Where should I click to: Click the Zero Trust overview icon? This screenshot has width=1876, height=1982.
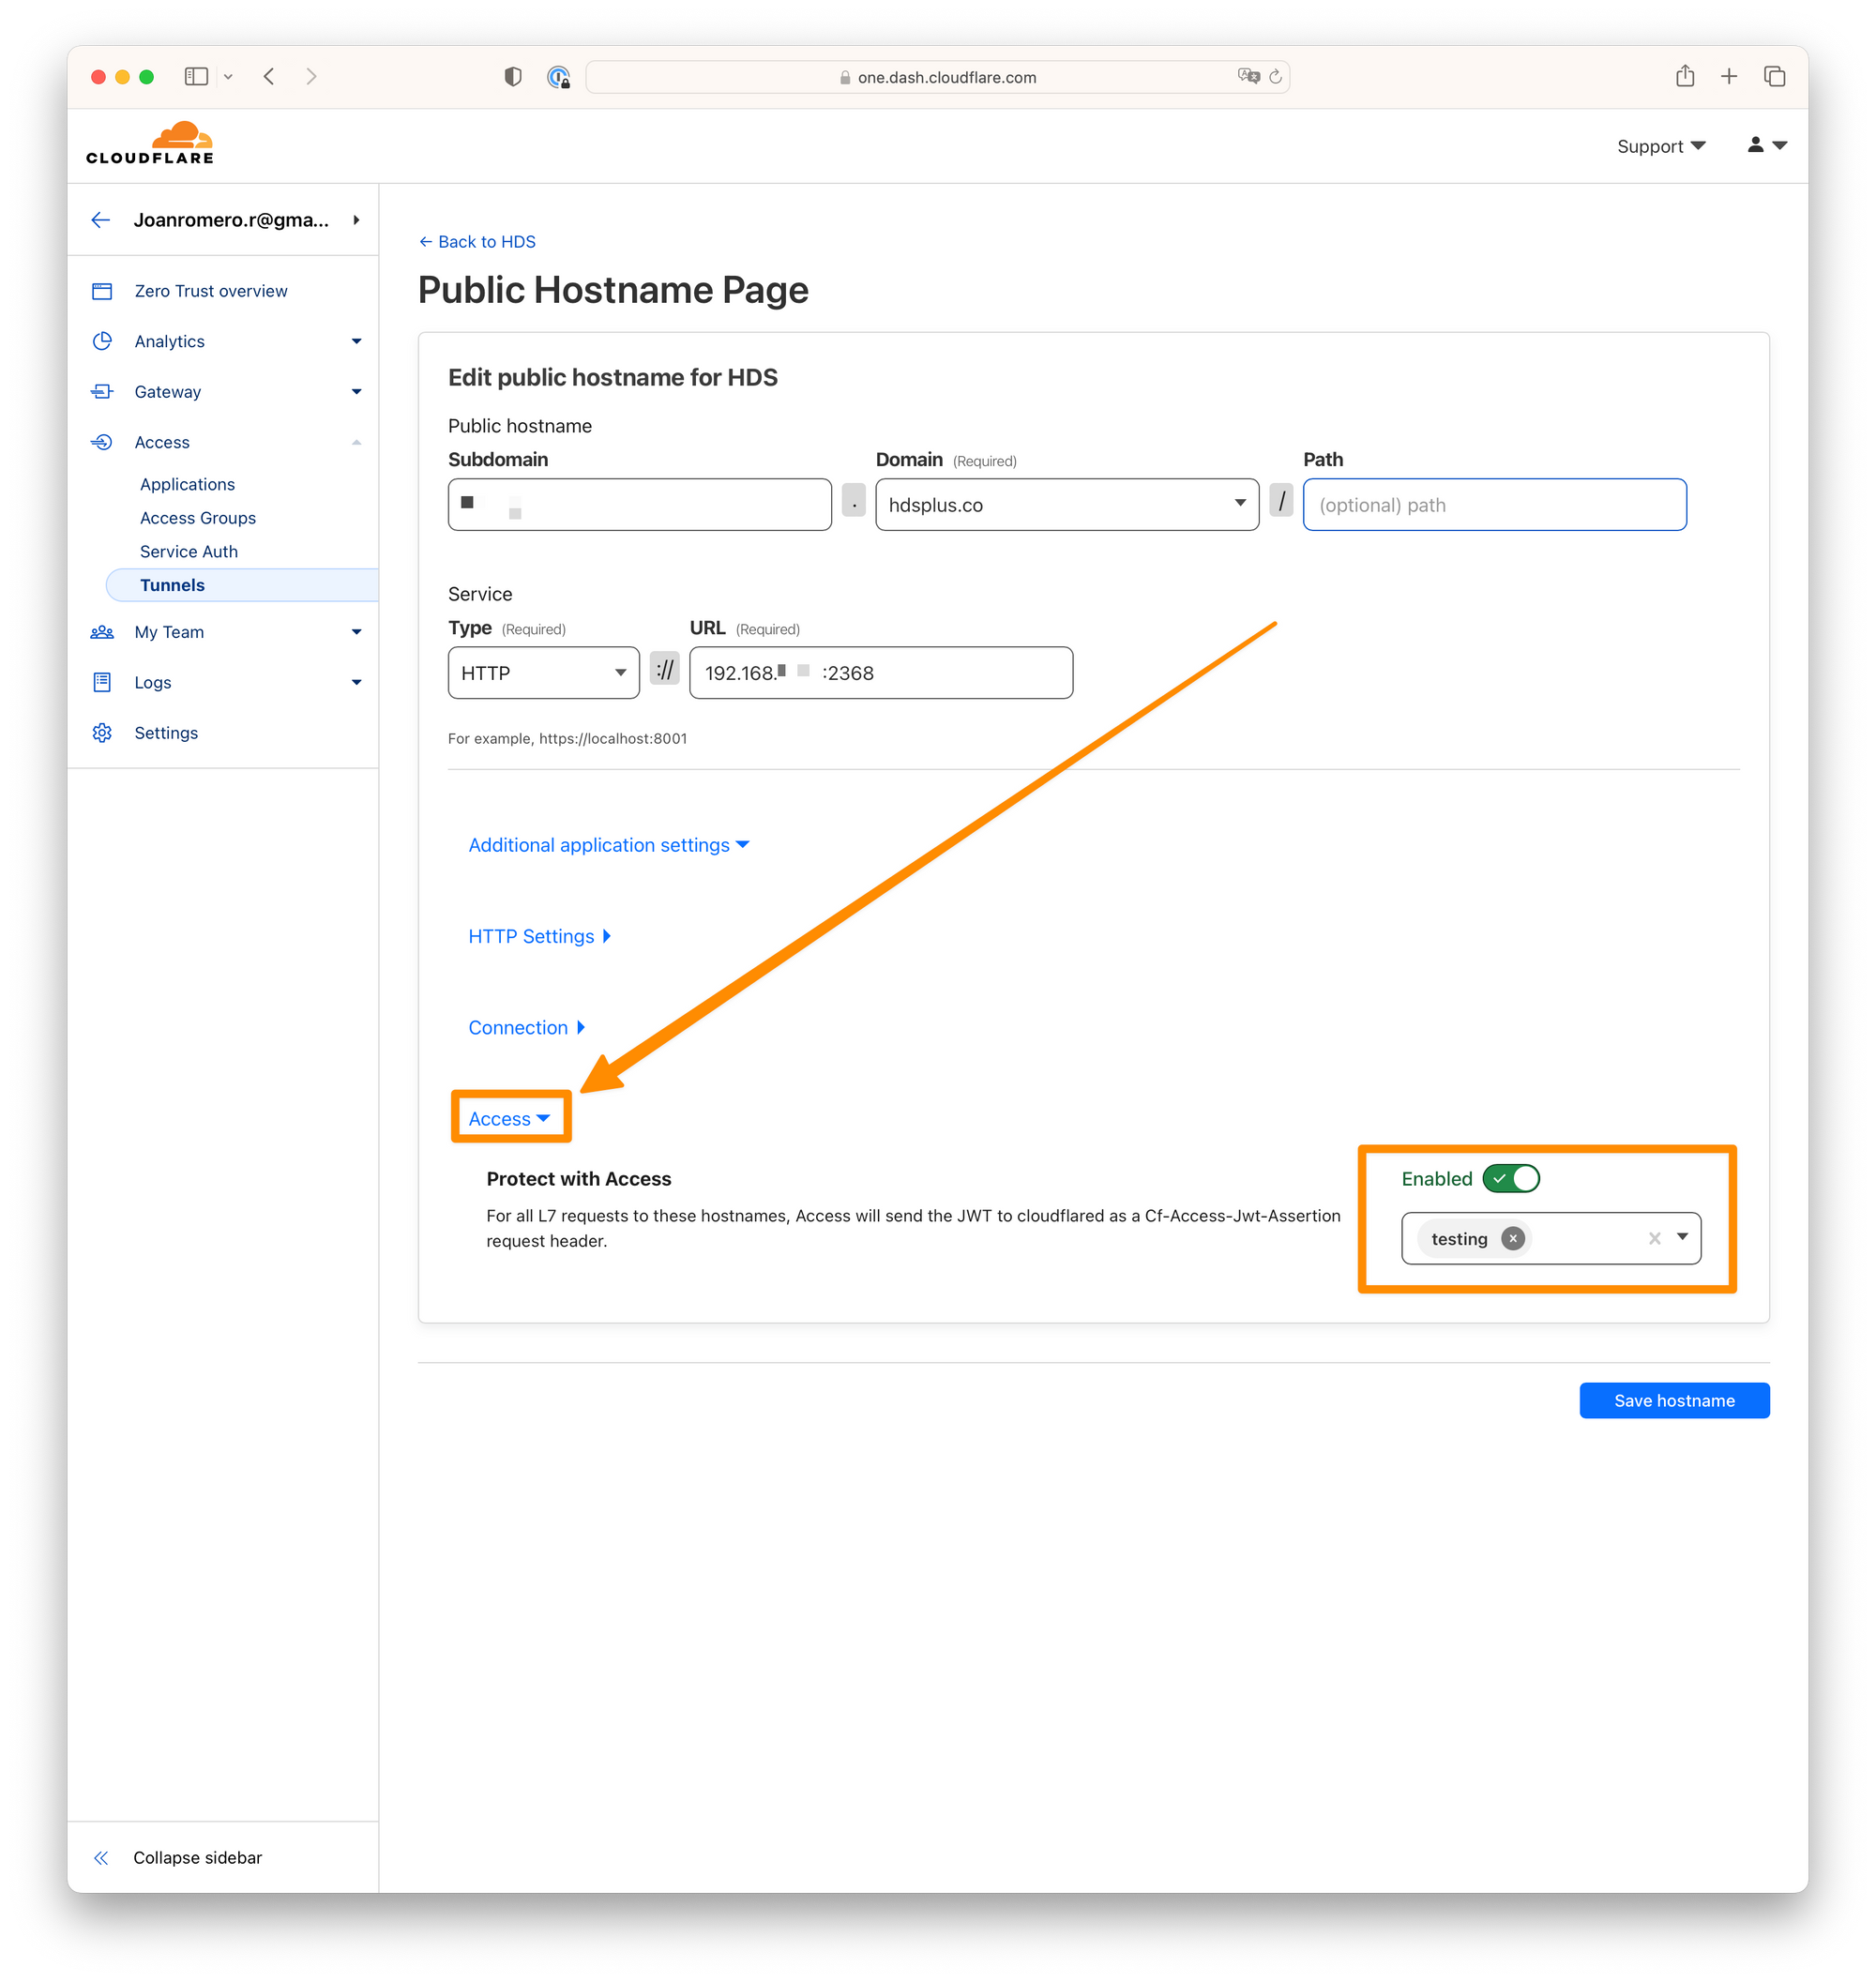(x=102, y=291)
